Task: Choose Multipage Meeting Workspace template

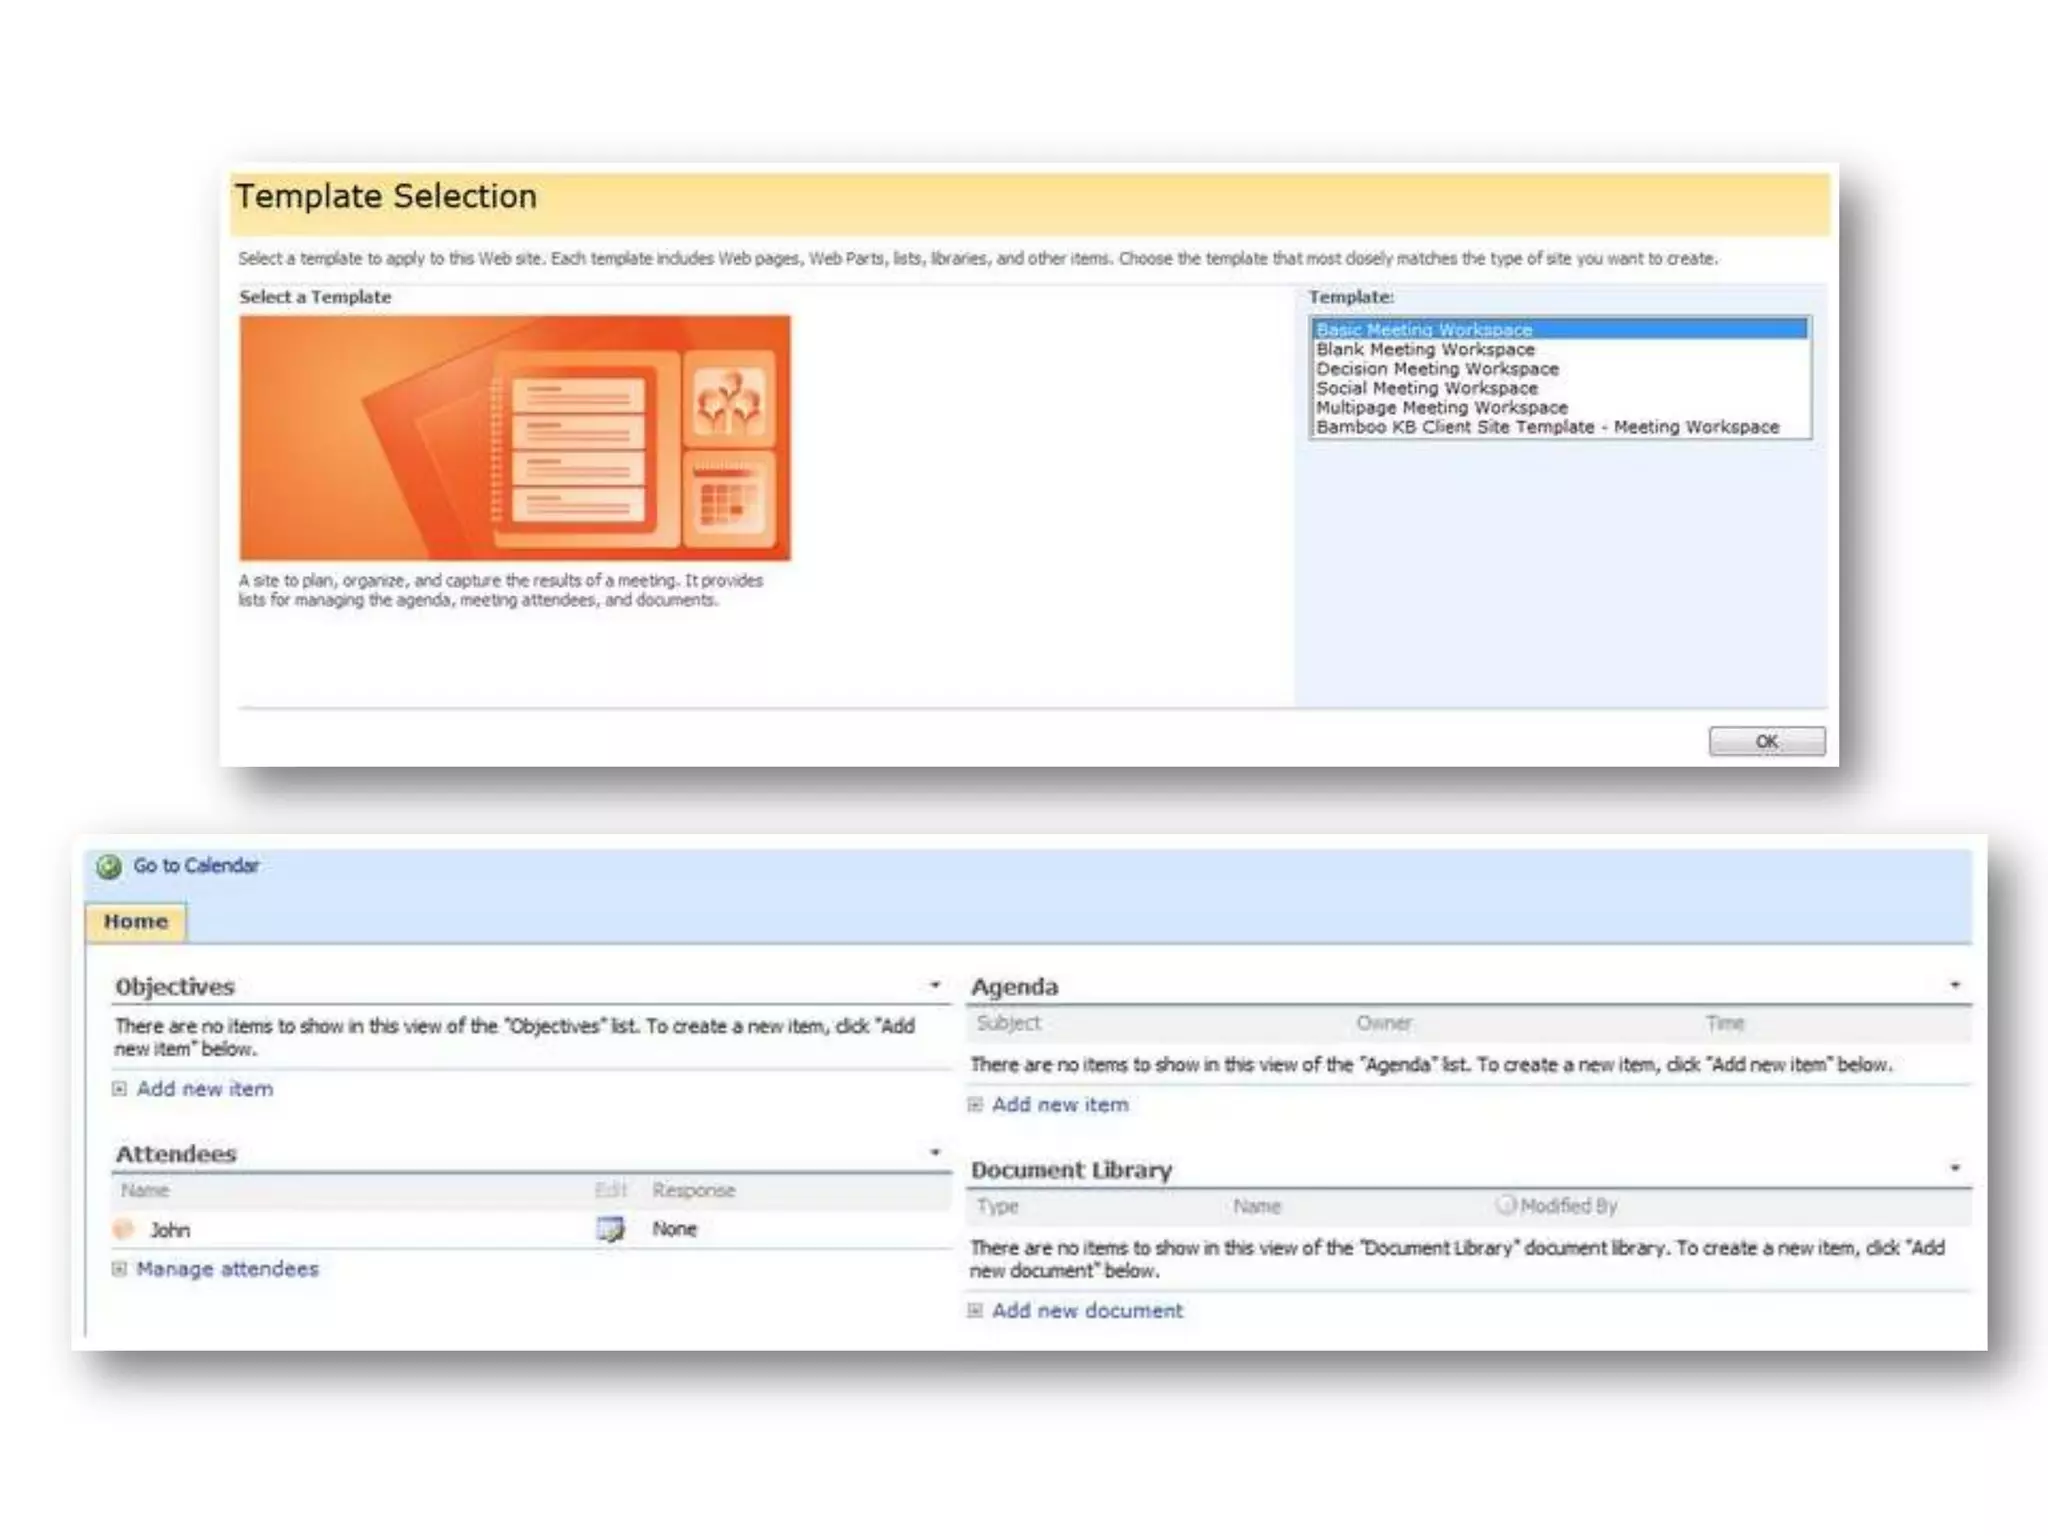Action: pos(1441,407)
